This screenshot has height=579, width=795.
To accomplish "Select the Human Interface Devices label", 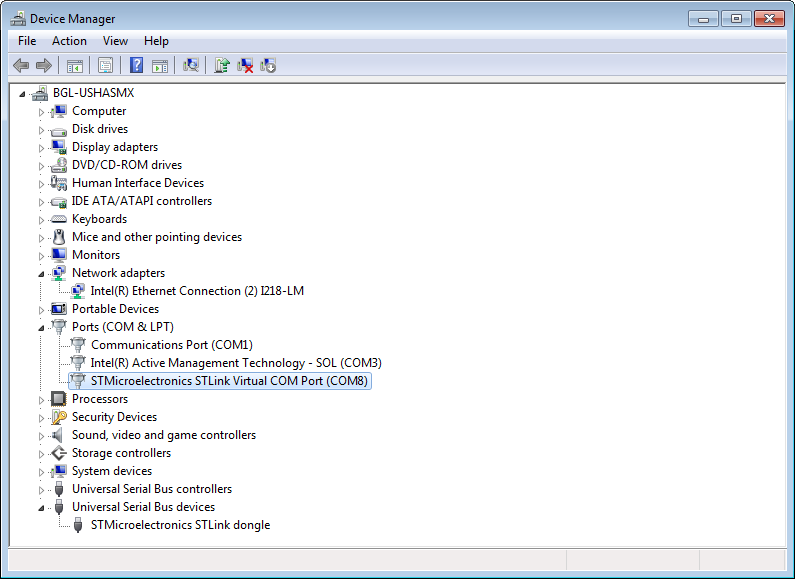I will 138,183.
